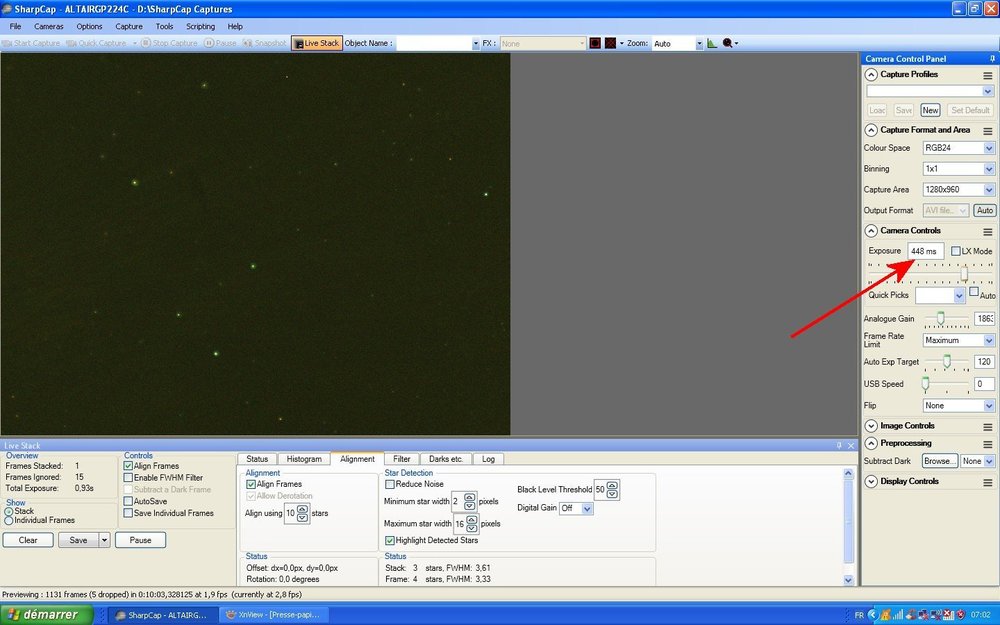This screenshot has width=1000, height=625.
Task: Open the Image Controls section menu icon
Action: tap(987, 427)
